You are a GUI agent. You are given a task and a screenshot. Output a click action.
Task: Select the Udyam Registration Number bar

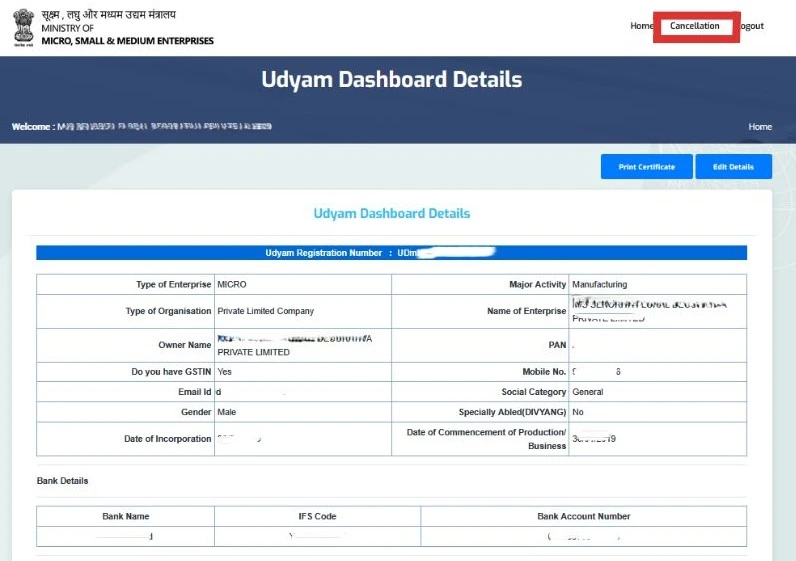pyautogui.click(x=391, y=253)
